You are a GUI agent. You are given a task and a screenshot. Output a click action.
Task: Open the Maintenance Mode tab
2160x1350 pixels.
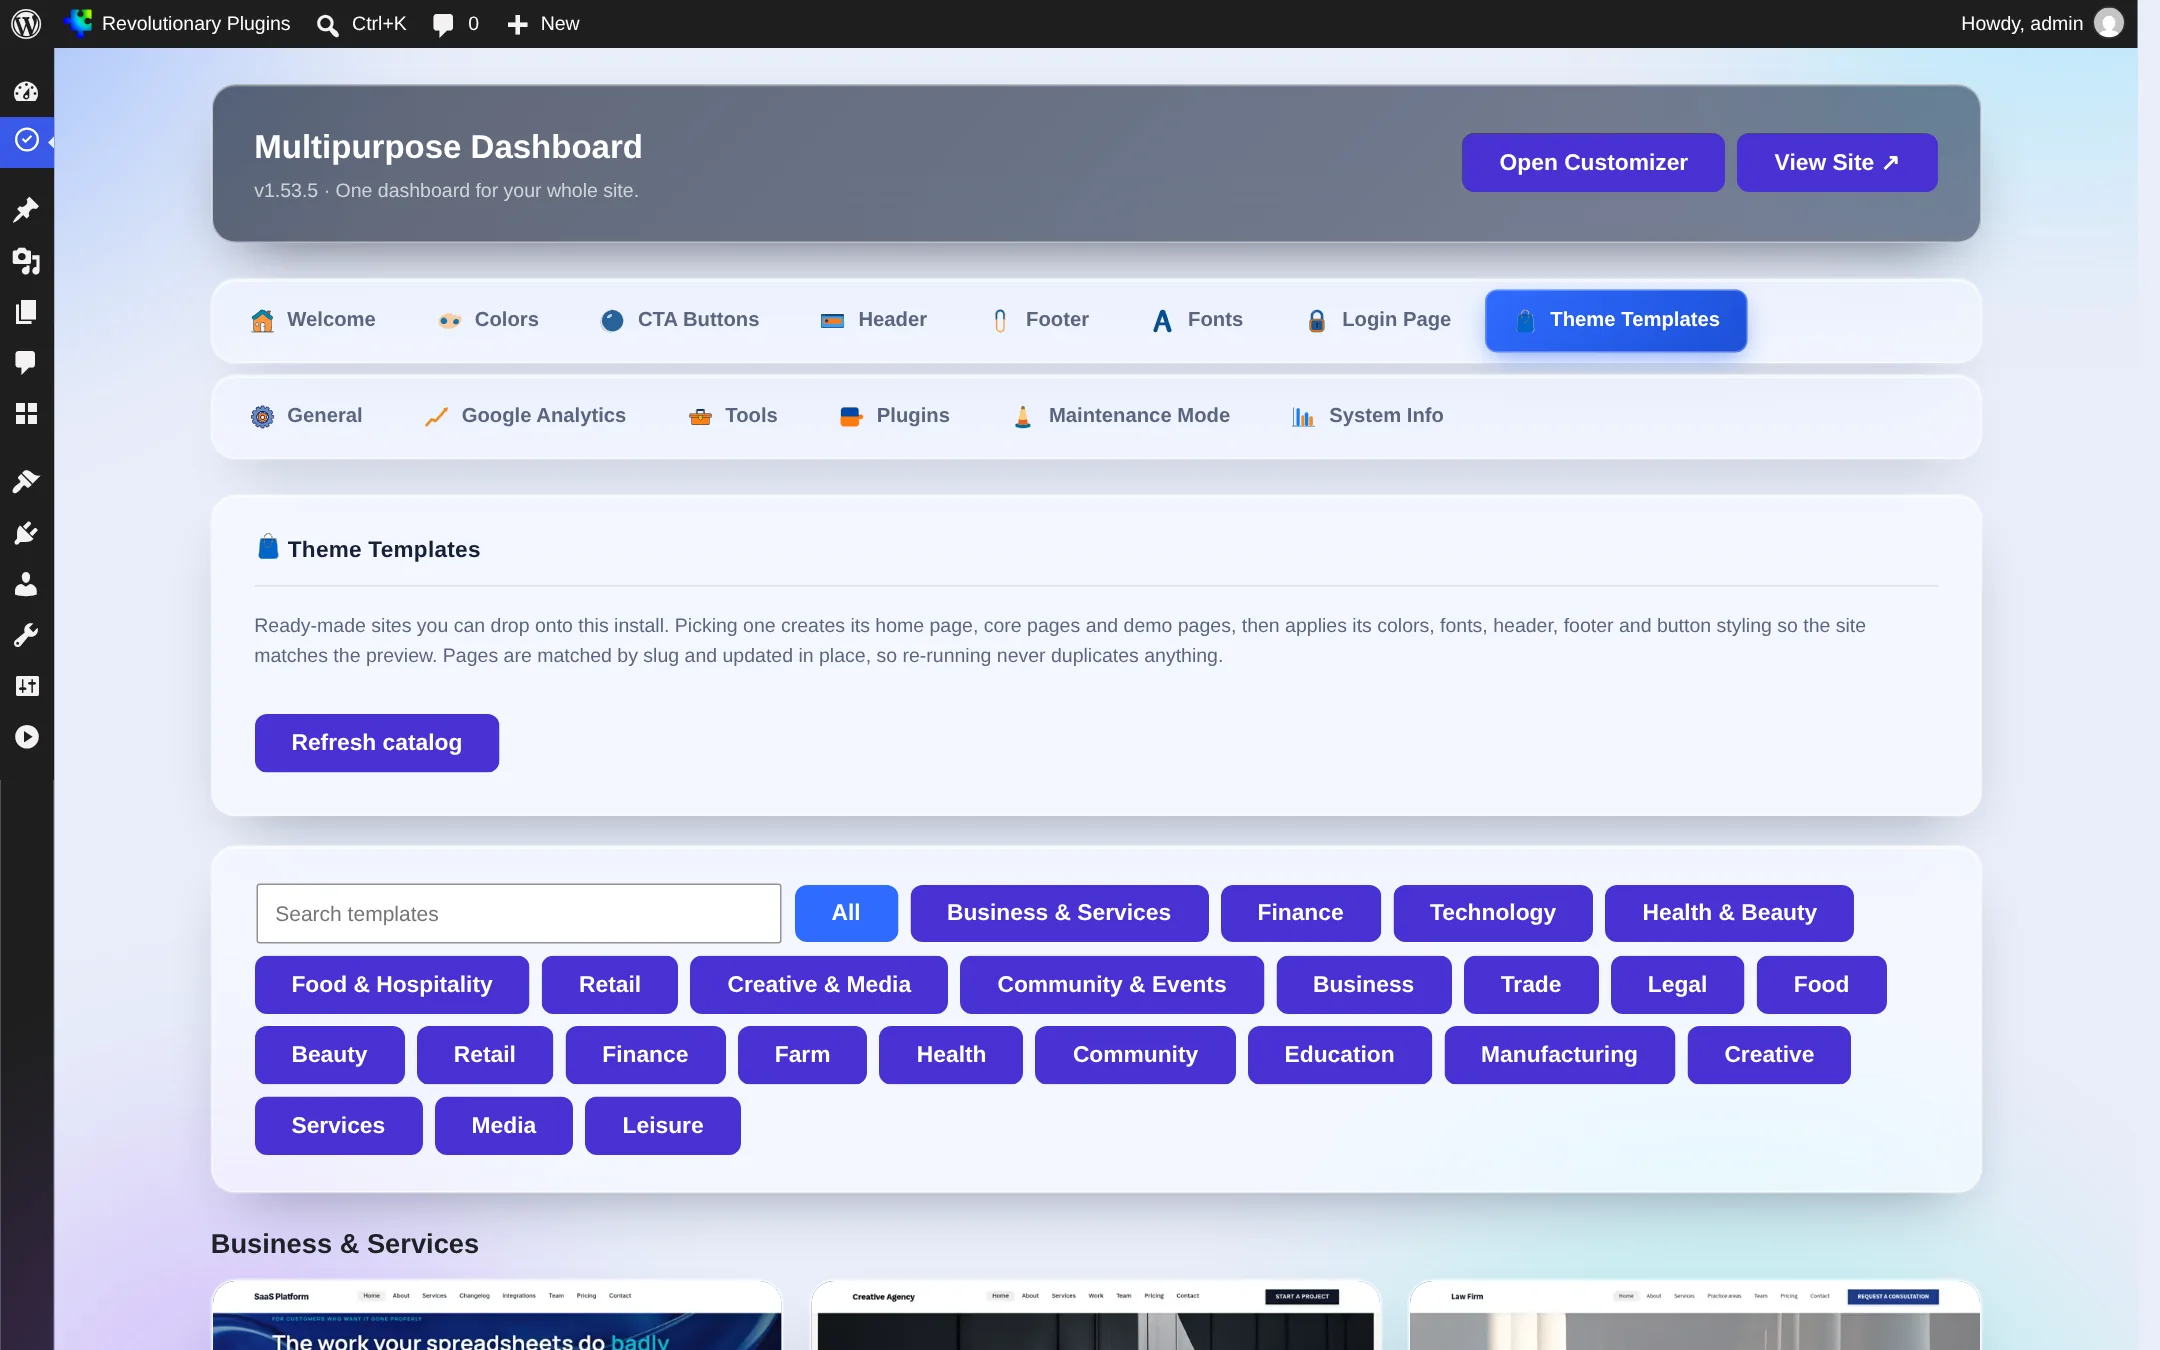point(1121,416)
